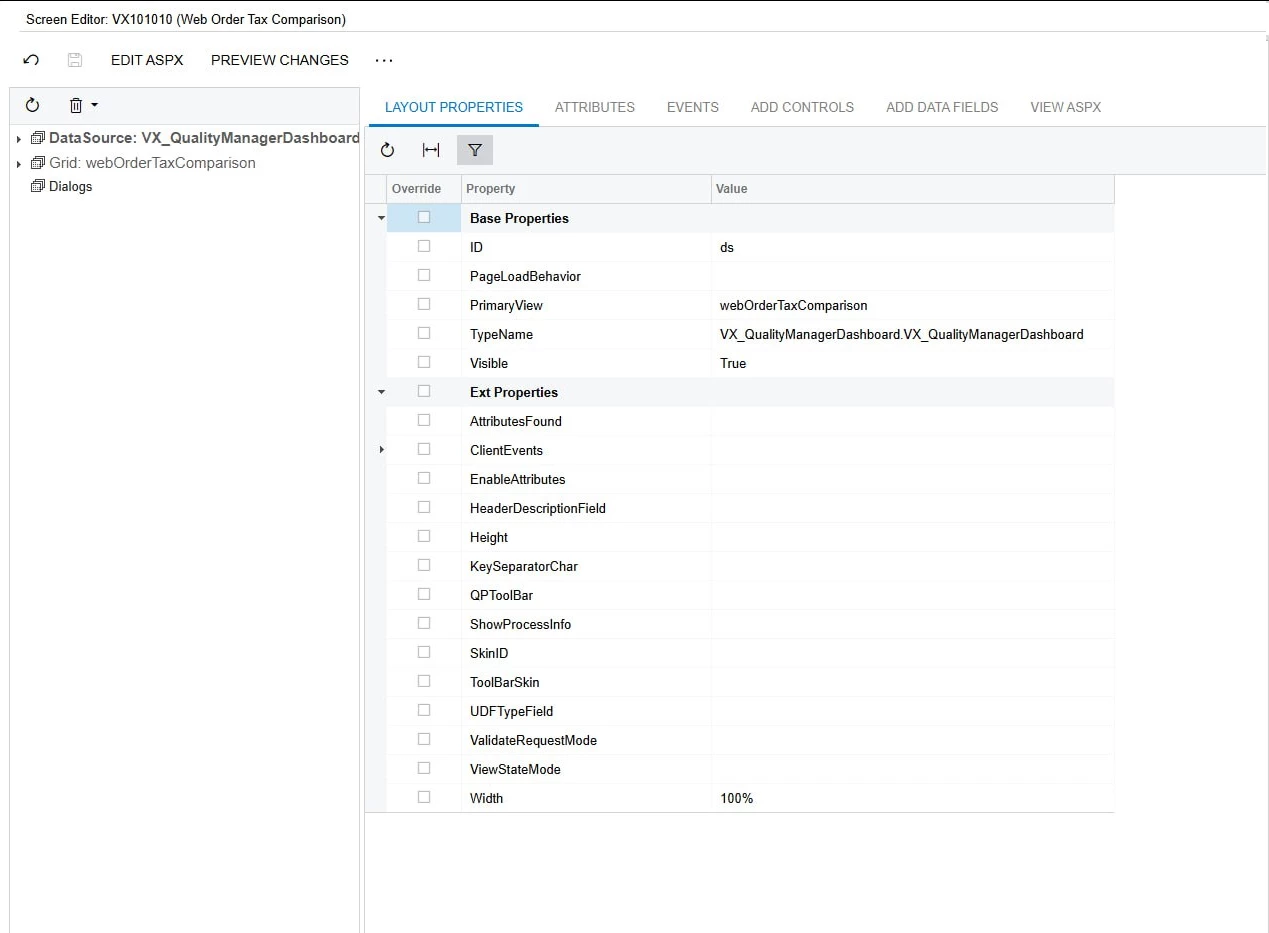The image size is (1269, 933).
Task: Expand the ClientEvents property row
Action: (x=380, y=449)
